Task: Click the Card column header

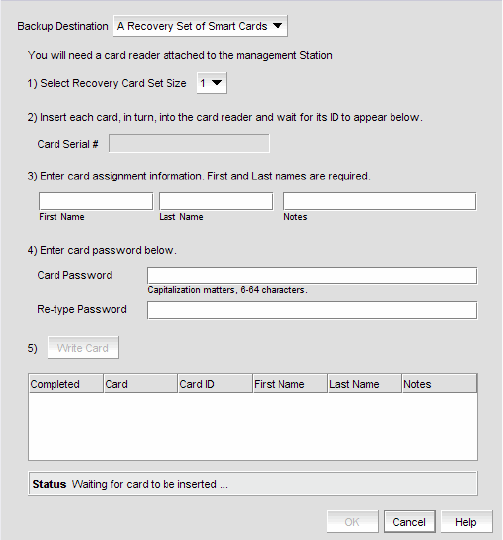Action: [140, 384]
